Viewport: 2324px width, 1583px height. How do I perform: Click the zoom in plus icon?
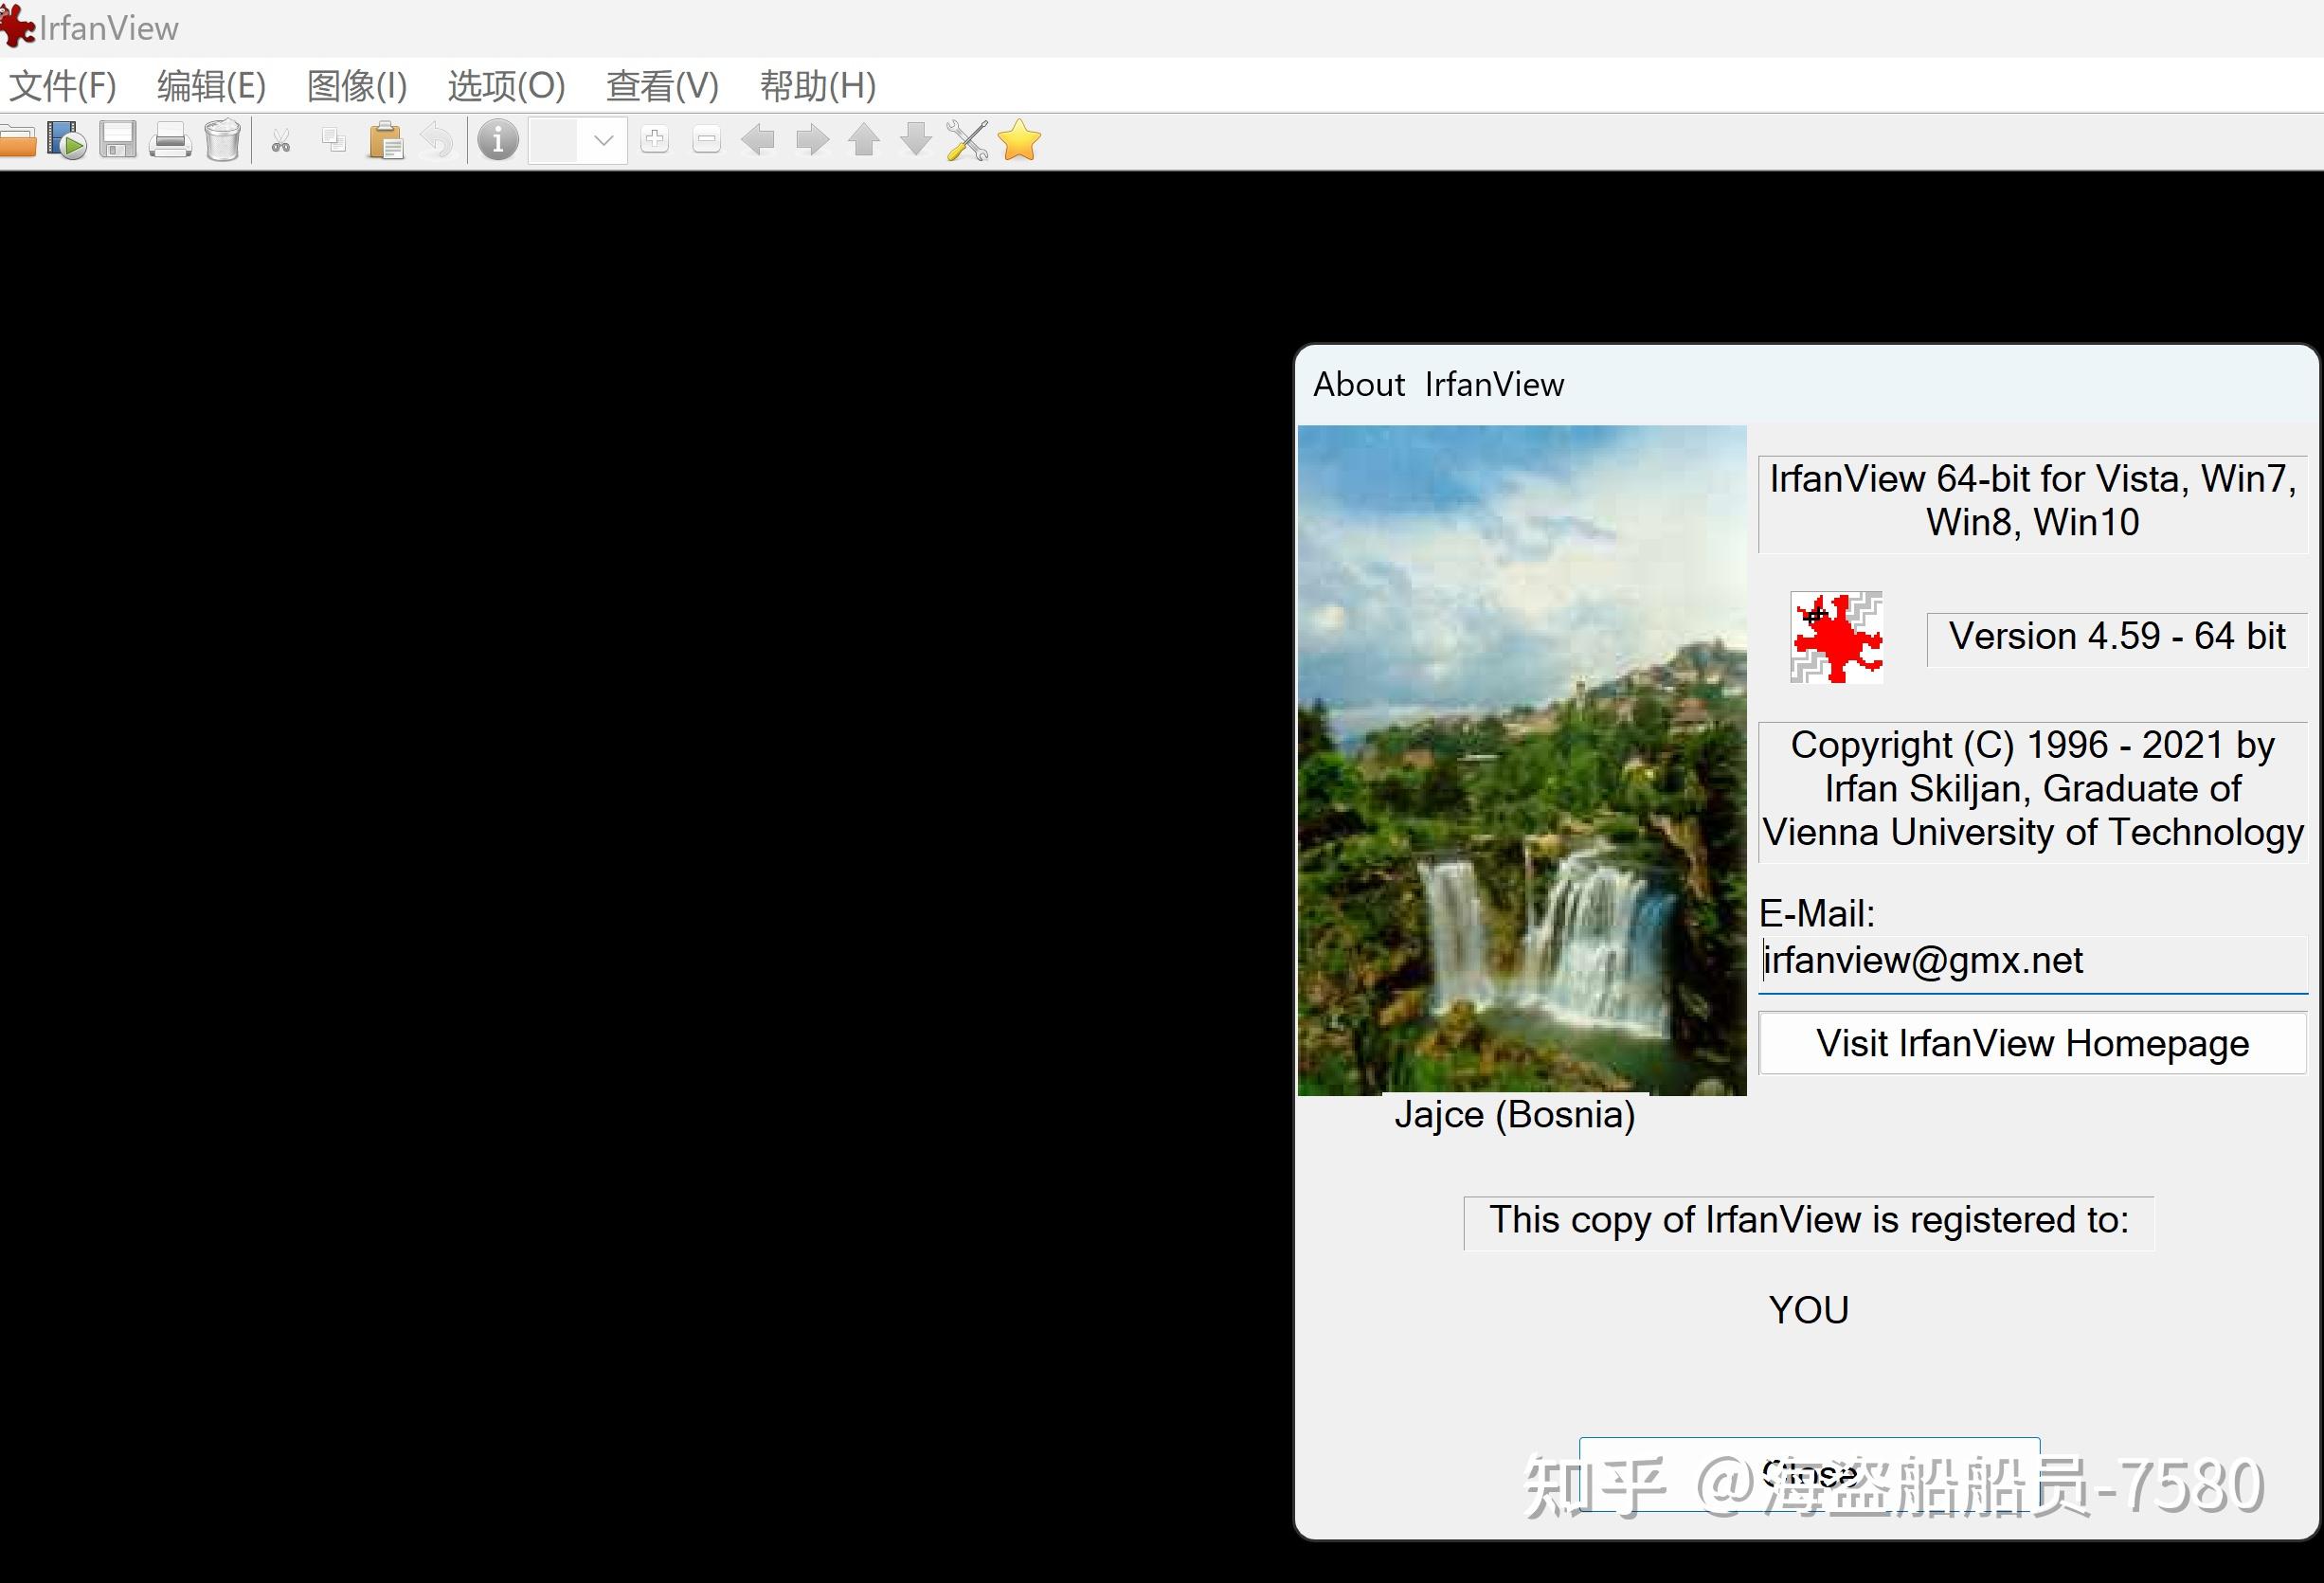click(x=655, y=140)
